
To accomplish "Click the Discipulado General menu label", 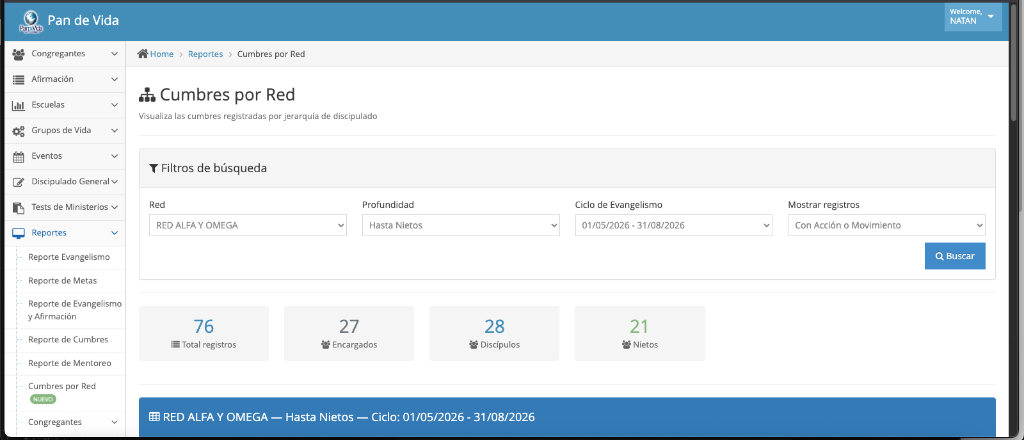I will click(71, 182).
